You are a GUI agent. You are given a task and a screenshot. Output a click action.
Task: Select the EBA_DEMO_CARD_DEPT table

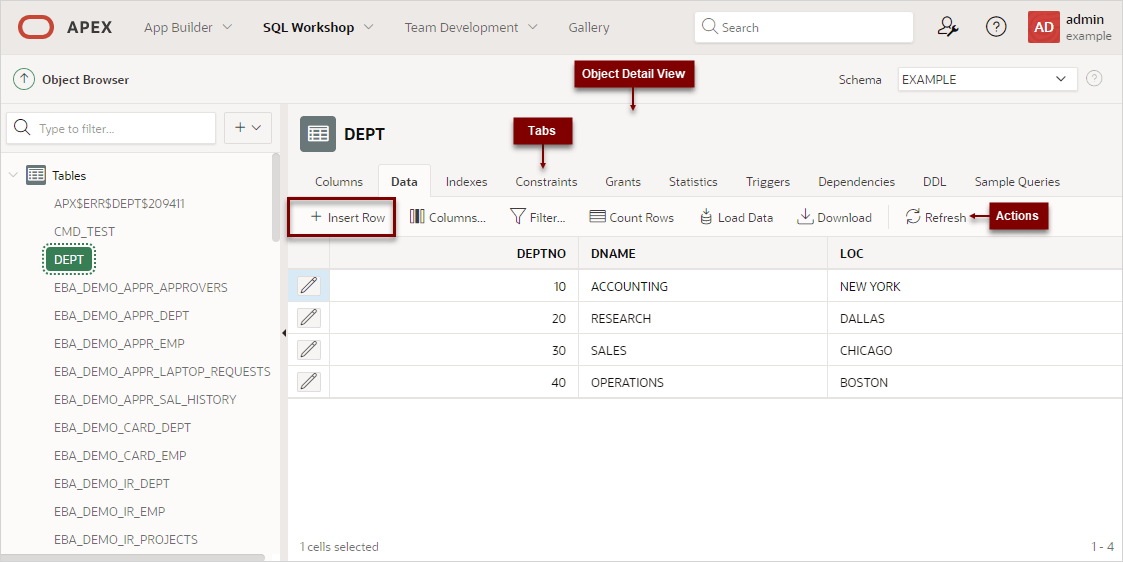[122, 427]
